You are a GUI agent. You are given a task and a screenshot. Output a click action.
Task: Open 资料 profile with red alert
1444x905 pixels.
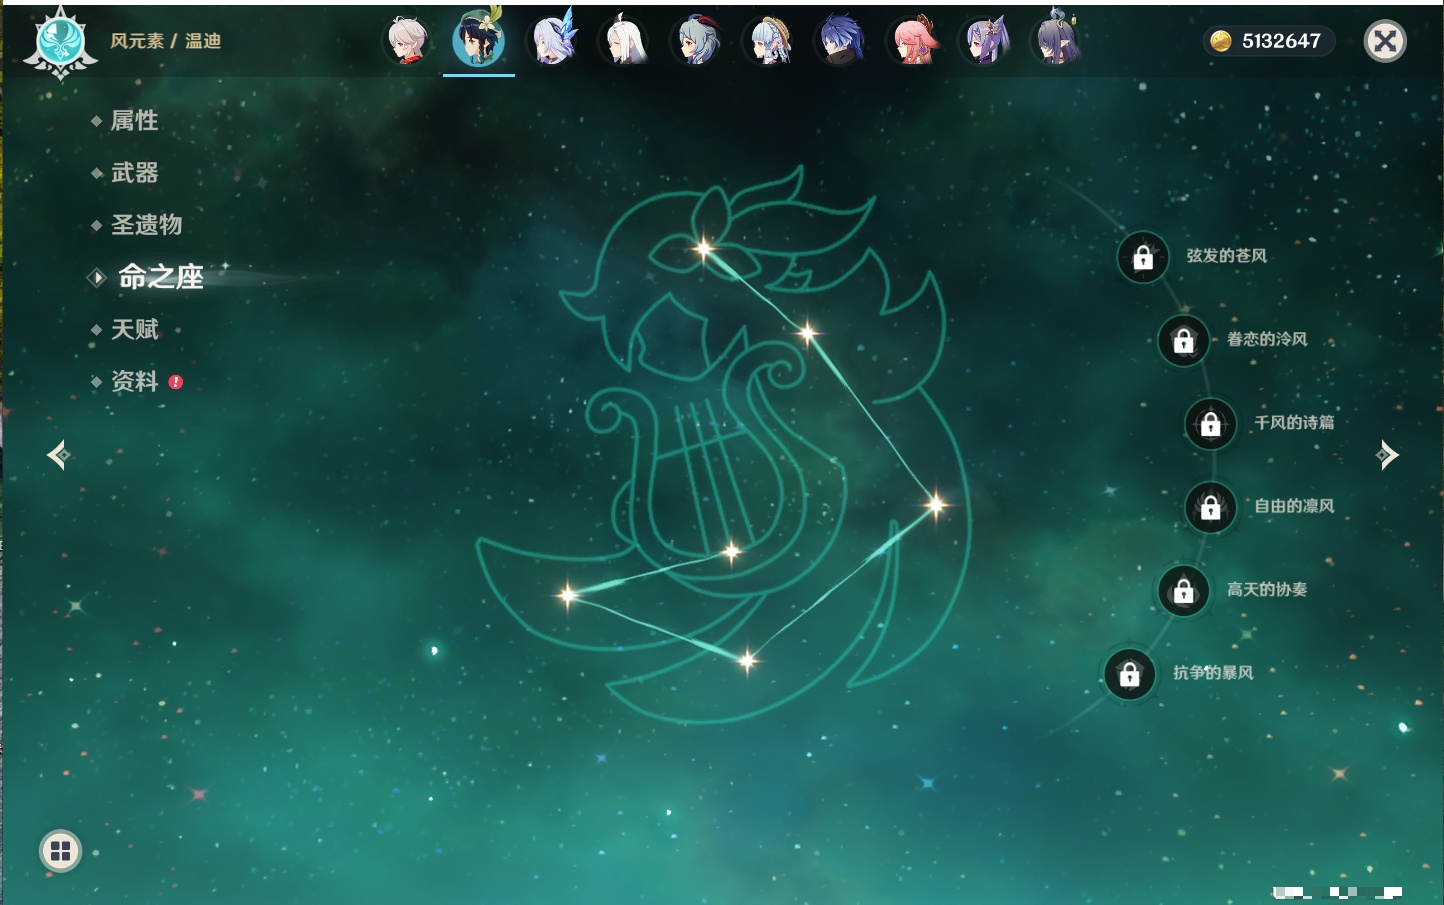click(134, 381)
